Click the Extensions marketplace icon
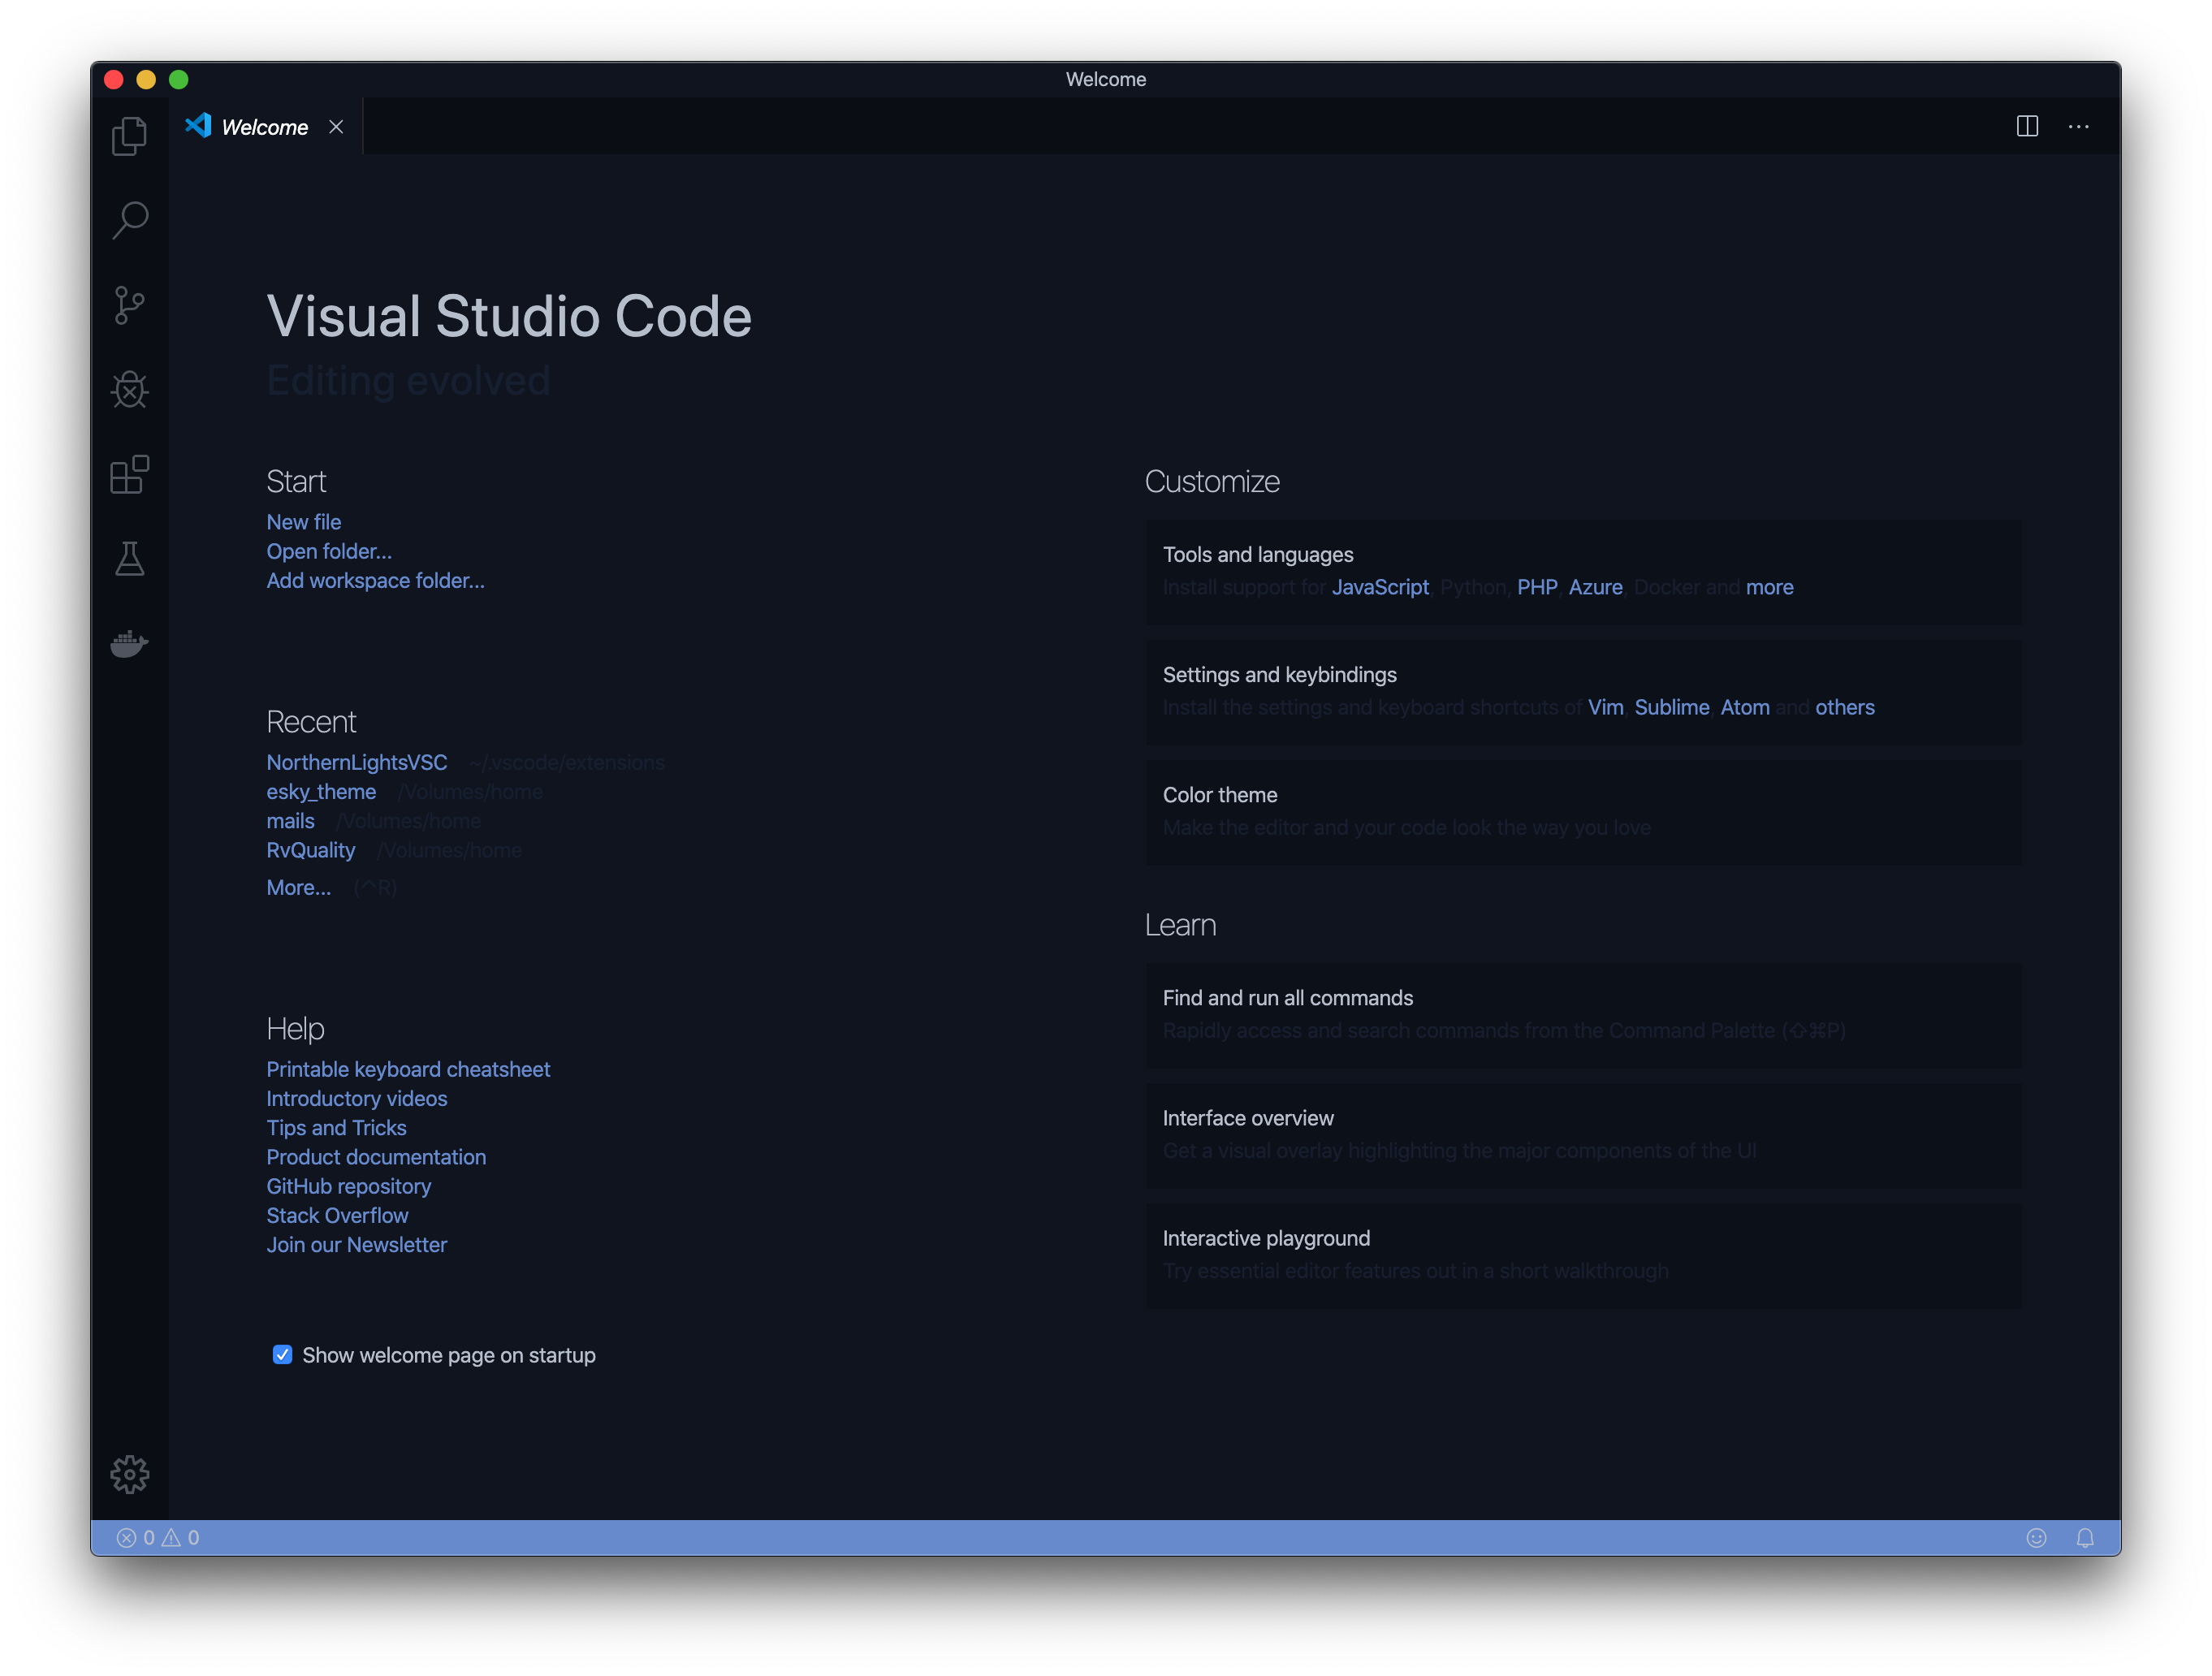The image size is (2212, 1676). coord(130,473)
